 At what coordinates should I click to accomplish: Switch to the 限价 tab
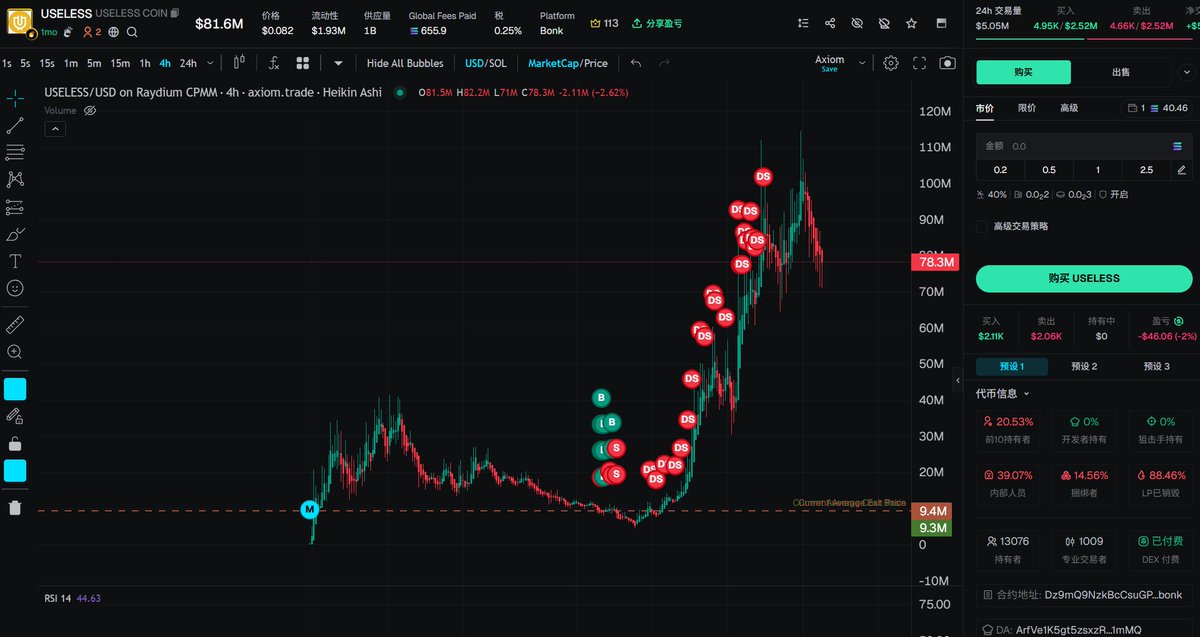click(x=1027, y=108)
